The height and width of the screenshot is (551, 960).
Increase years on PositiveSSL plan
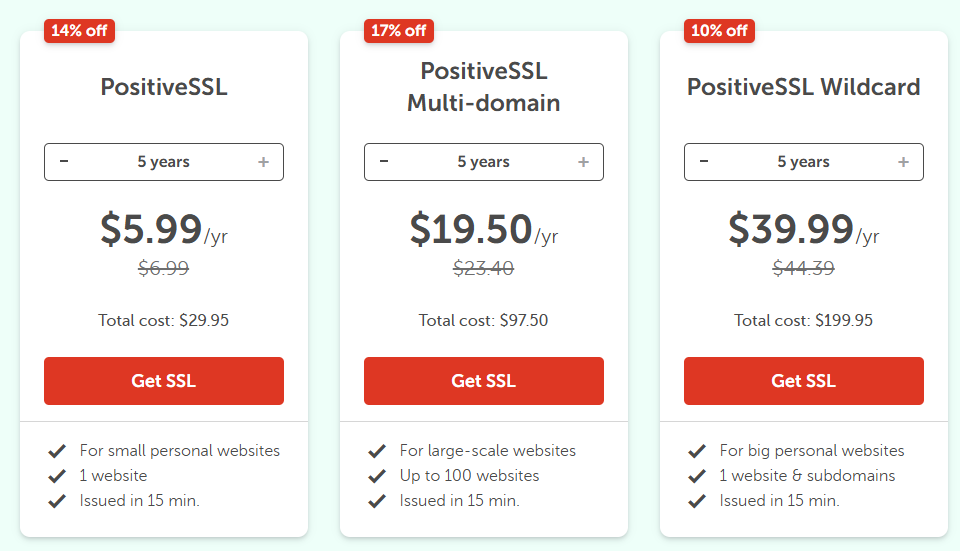click(263, 162)
